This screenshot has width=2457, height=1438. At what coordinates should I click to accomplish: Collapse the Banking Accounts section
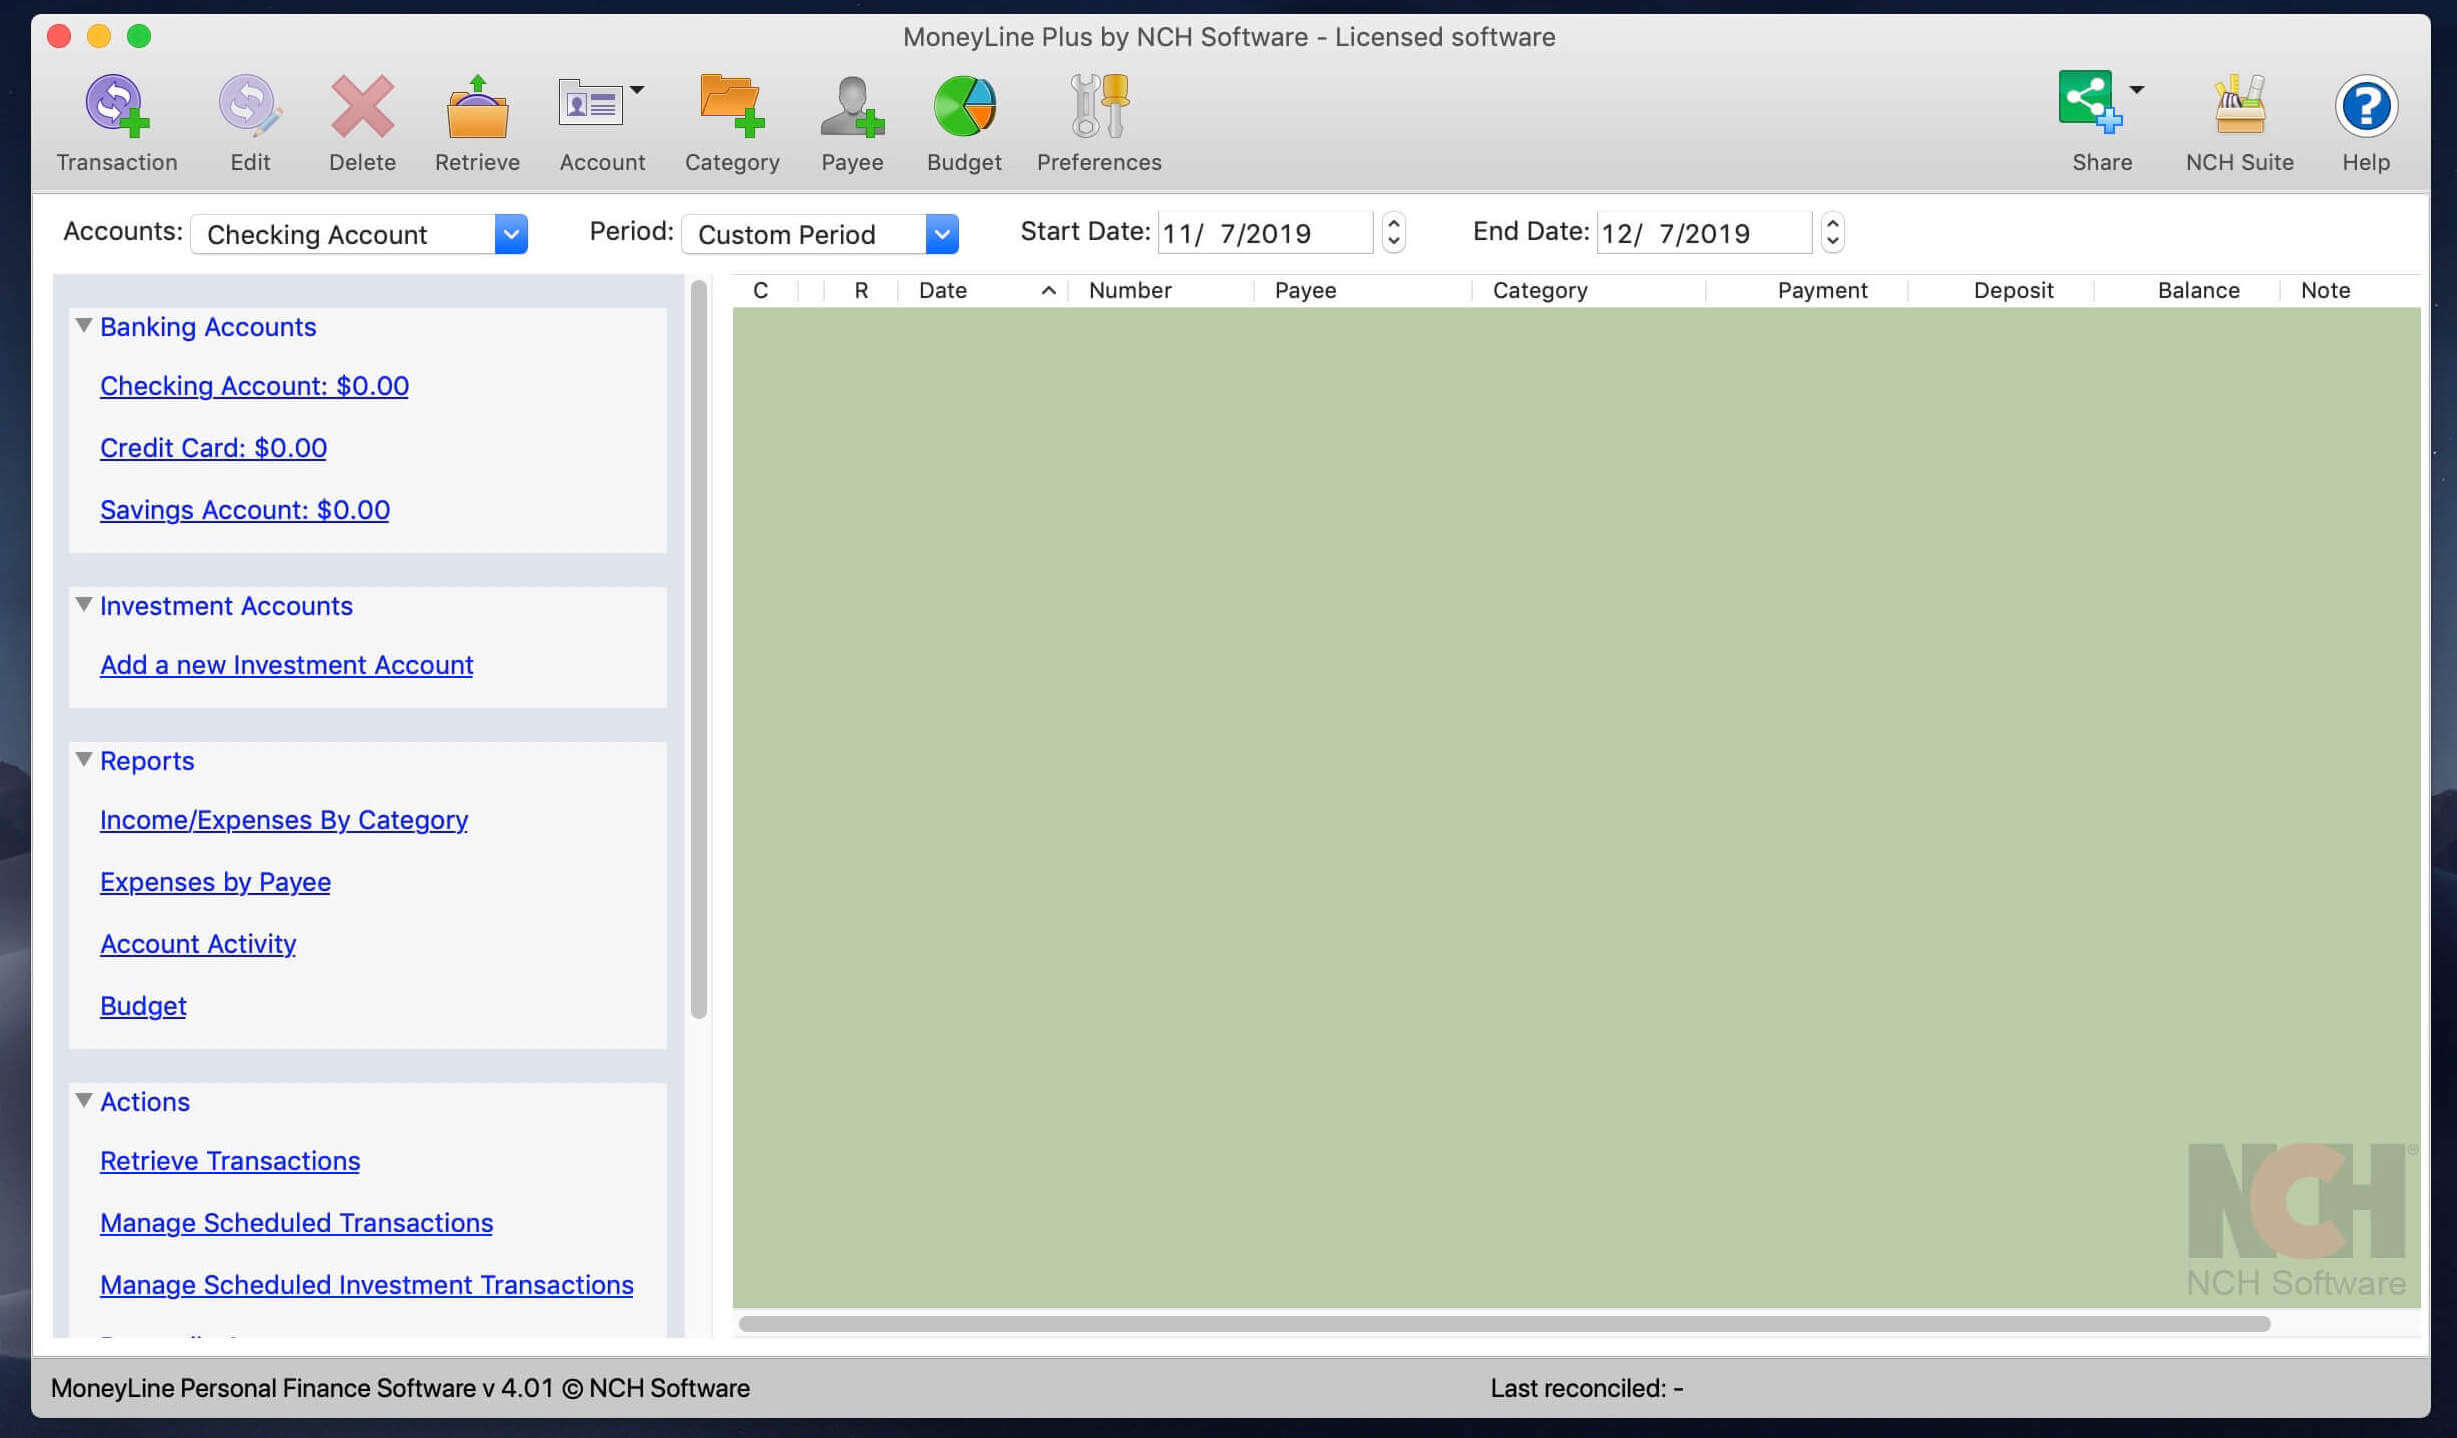pyautogui.click(x=84, y=326)
